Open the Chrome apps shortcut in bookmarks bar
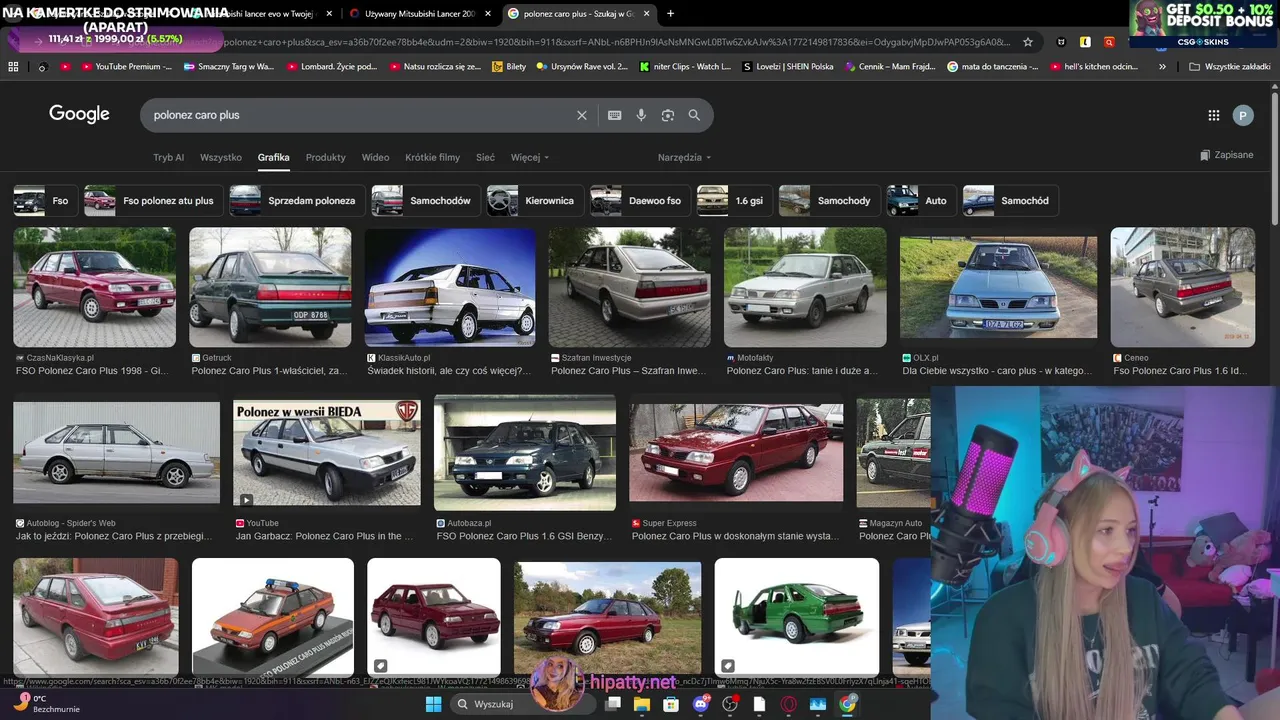 (13, 67)
